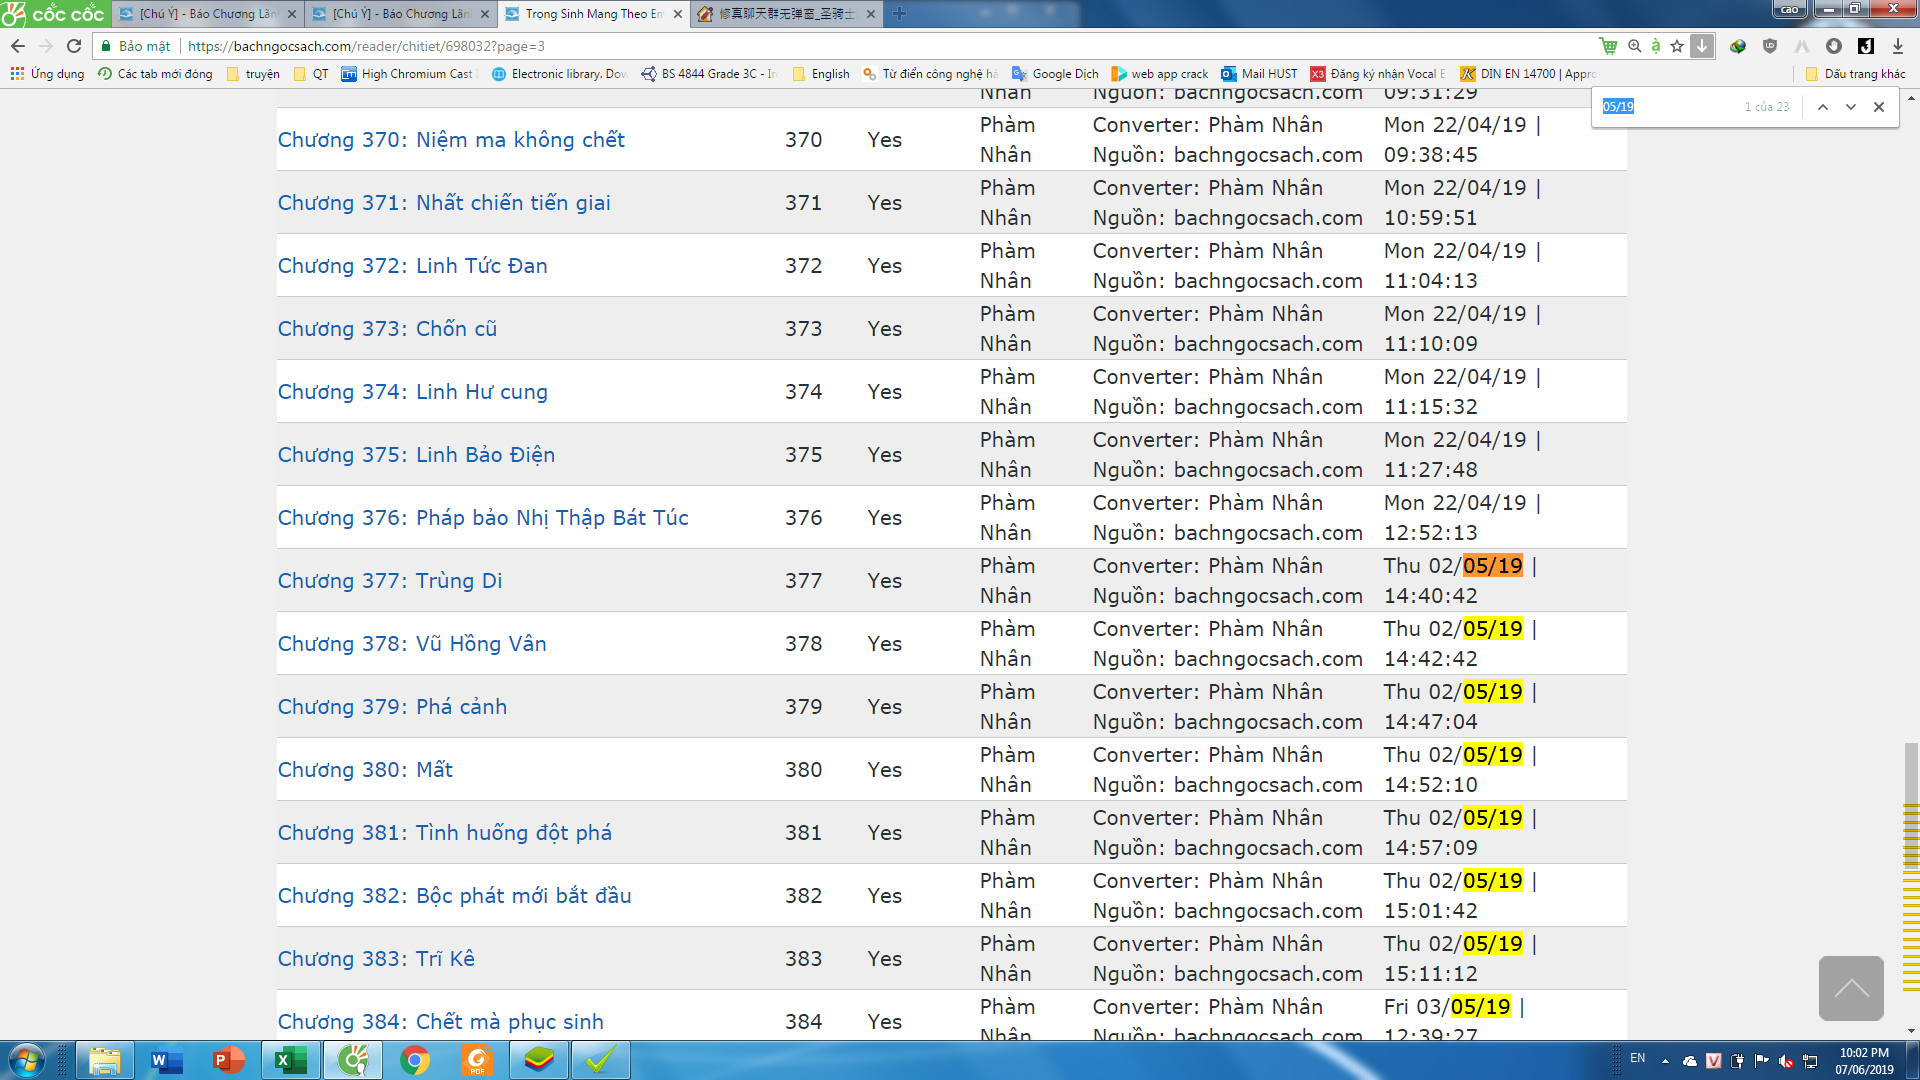1920x1080 pixels.
Task: Go to next find result
Action: coord(1851,107)
